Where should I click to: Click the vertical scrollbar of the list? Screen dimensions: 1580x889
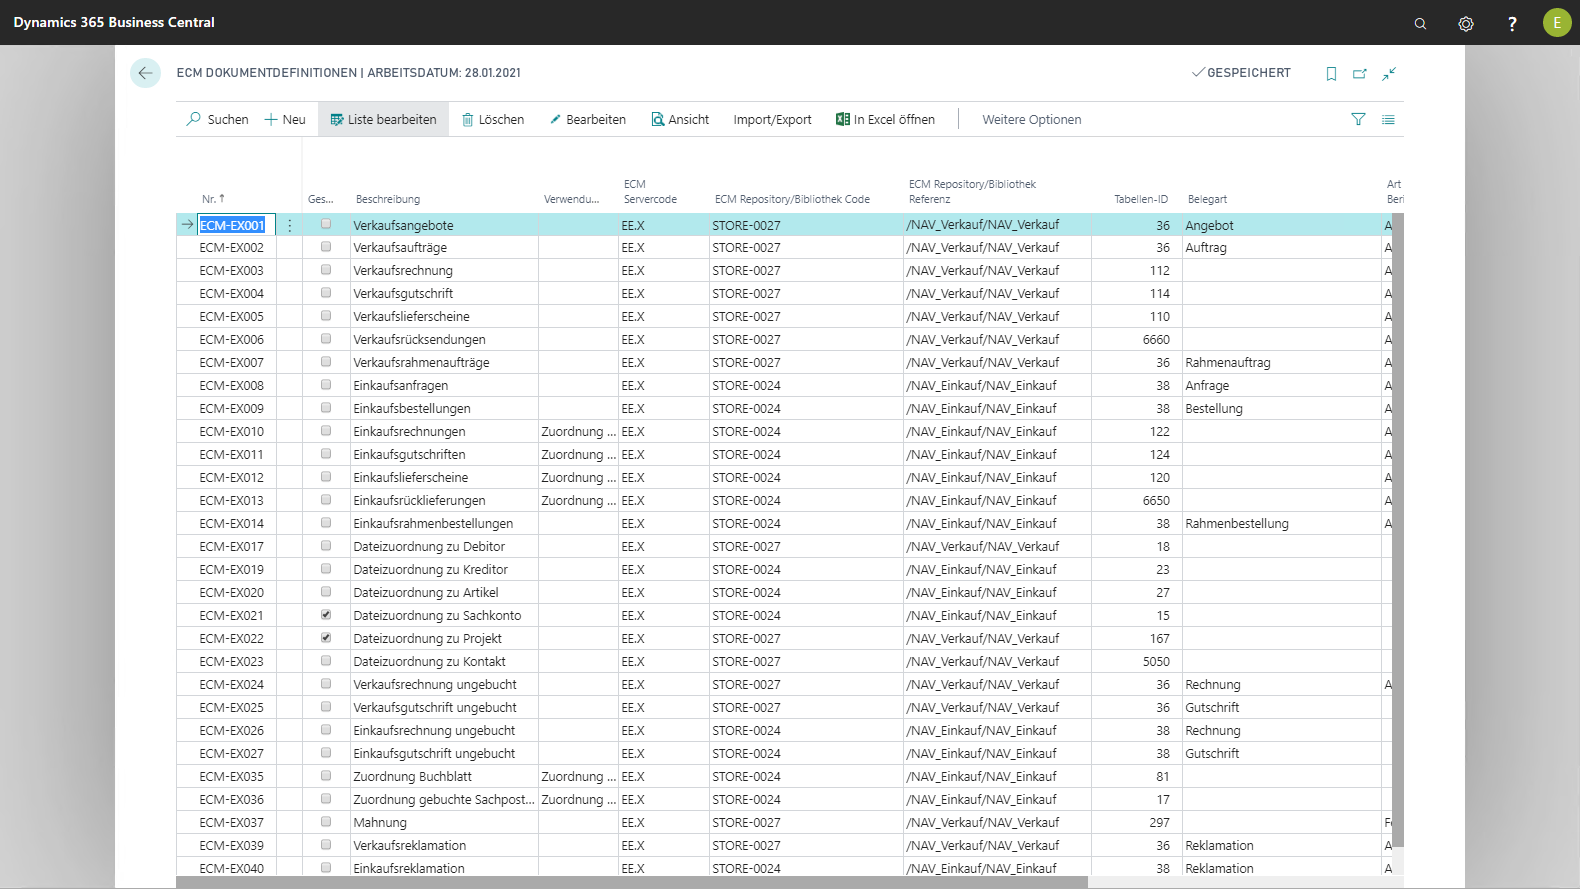click(x=1397, y=530)
